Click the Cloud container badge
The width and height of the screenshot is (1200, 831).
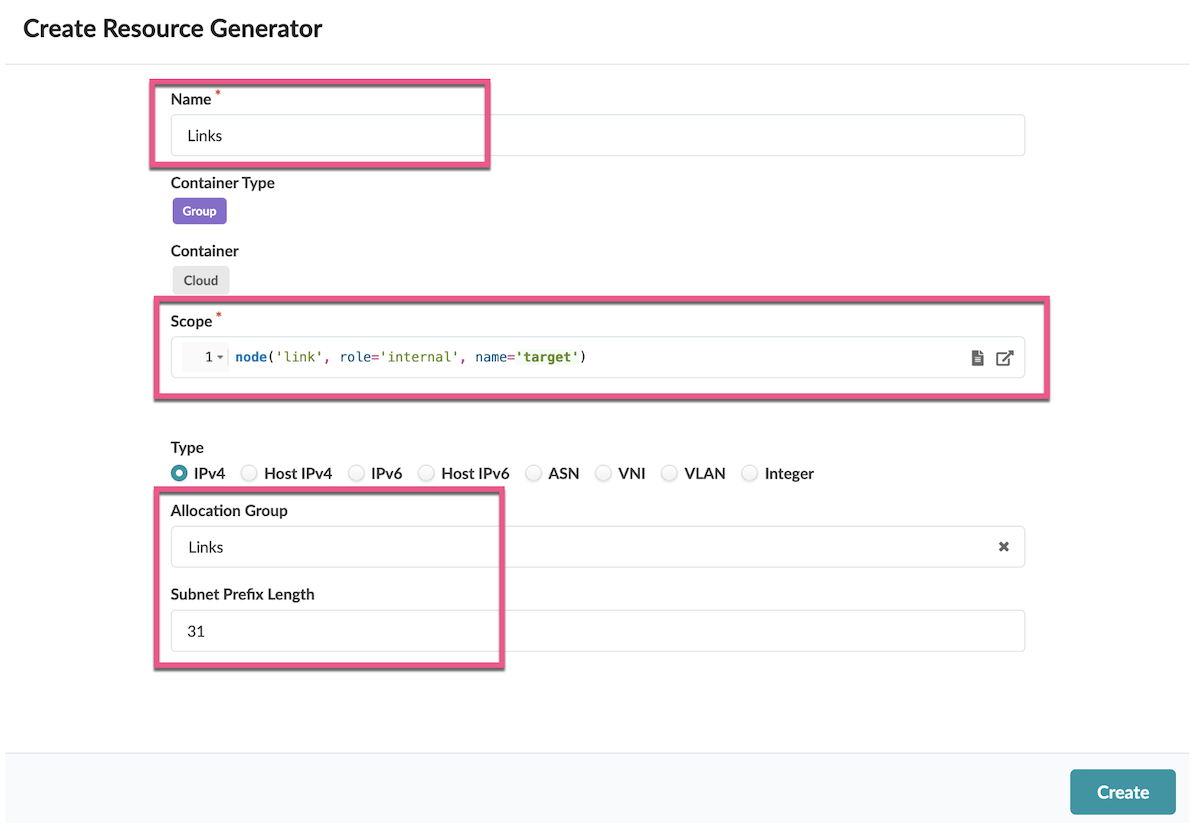[201, 280]
